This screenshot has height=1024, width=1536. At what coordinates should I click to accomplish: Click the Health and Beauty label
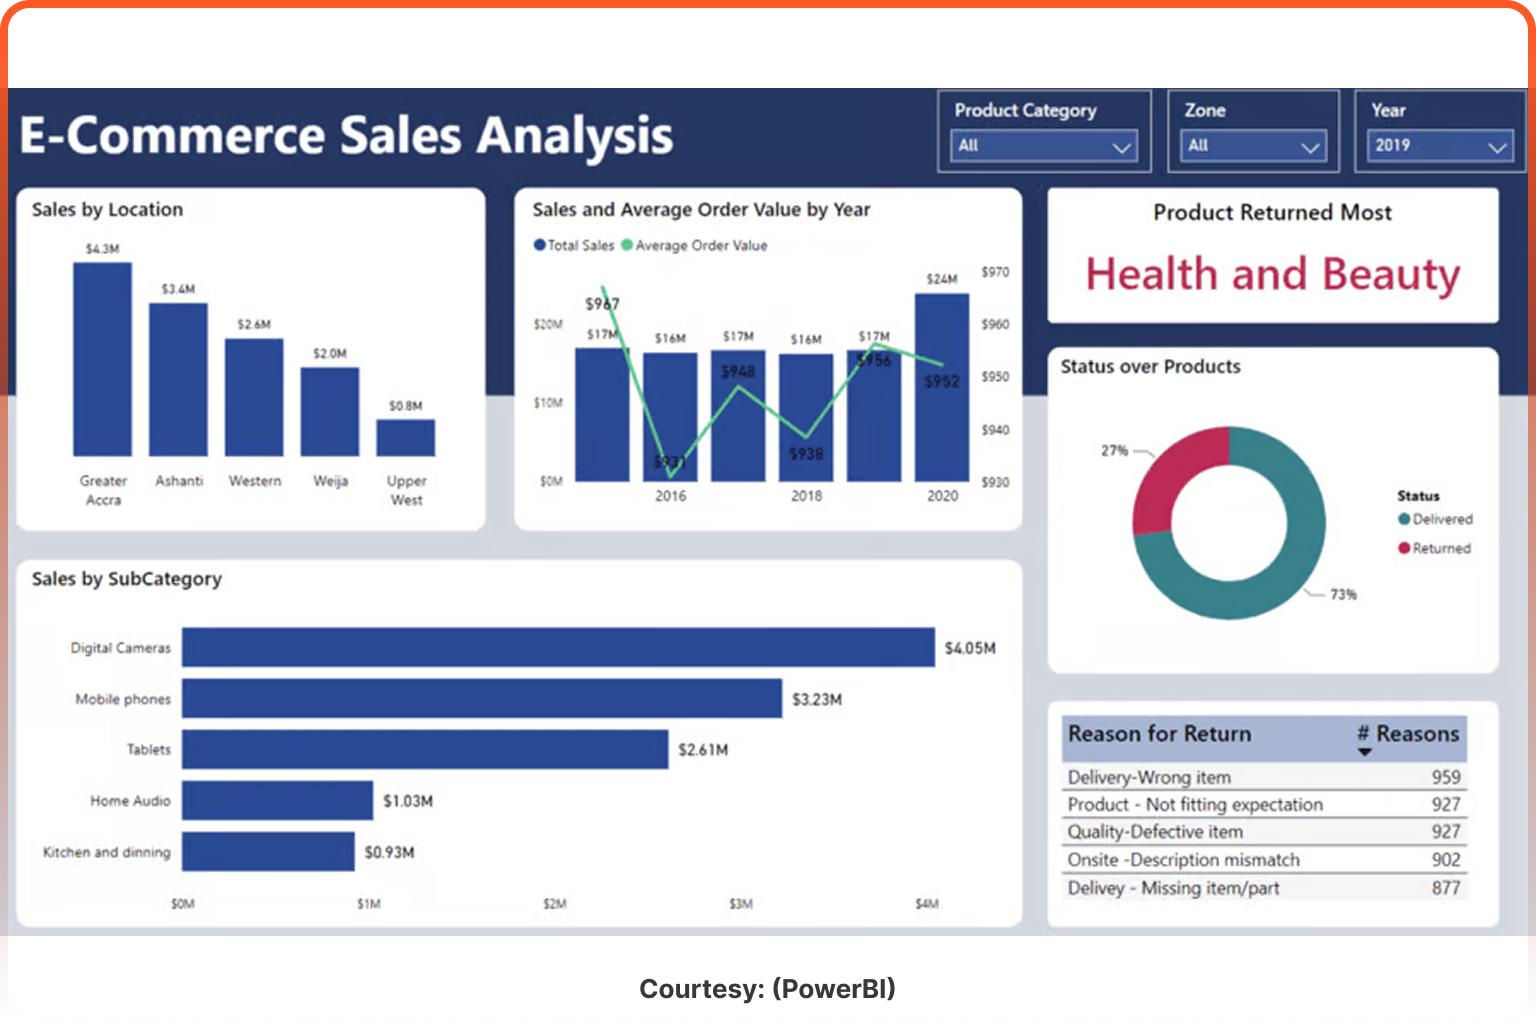1272,274
